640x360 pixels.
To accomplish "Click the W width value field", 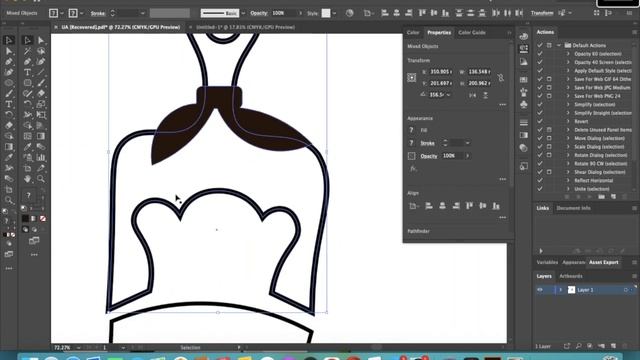I will [x=479, y=72].
